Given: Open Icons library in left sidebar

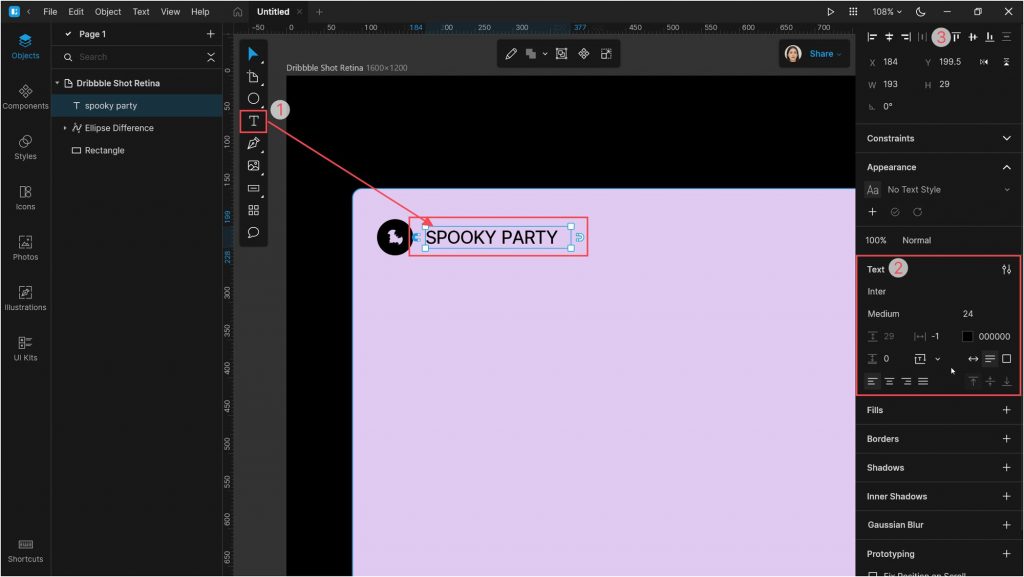Looking at the screenshot, I should 25,197.
